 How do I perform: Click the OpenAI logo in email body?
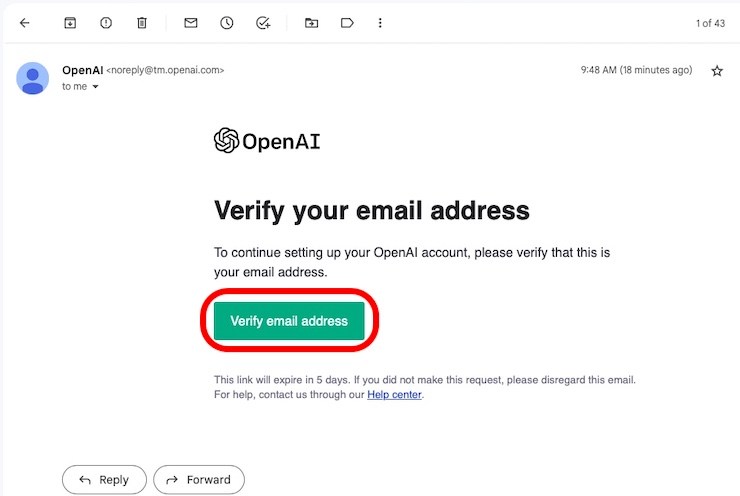[267, 140]
